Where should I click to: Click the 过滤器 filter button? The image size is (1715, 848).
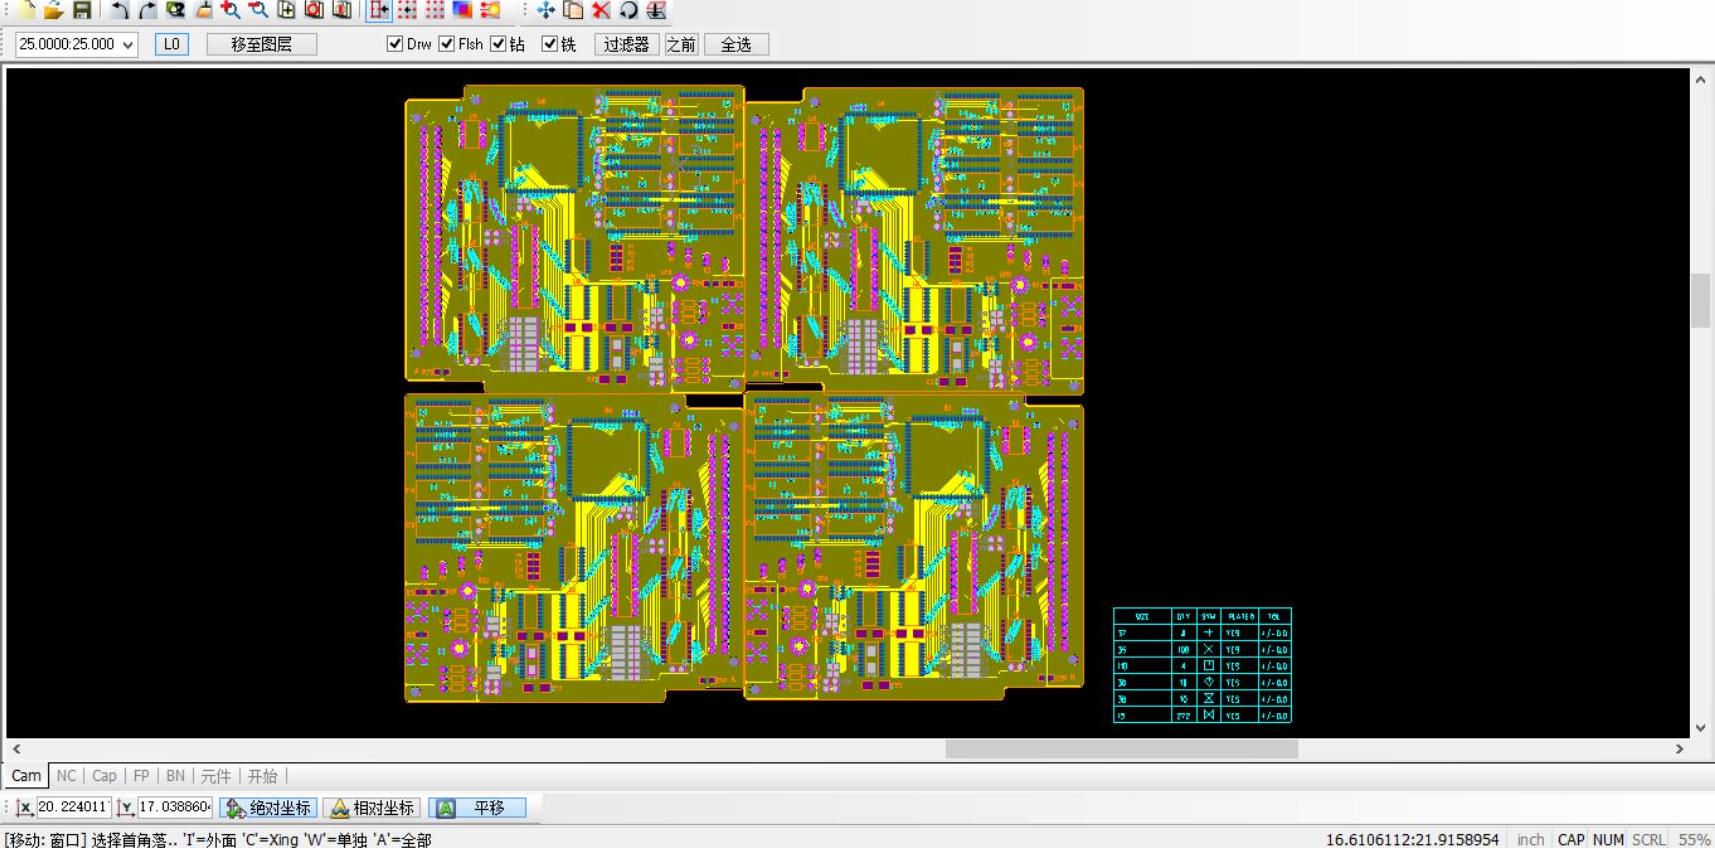[626, 44]
